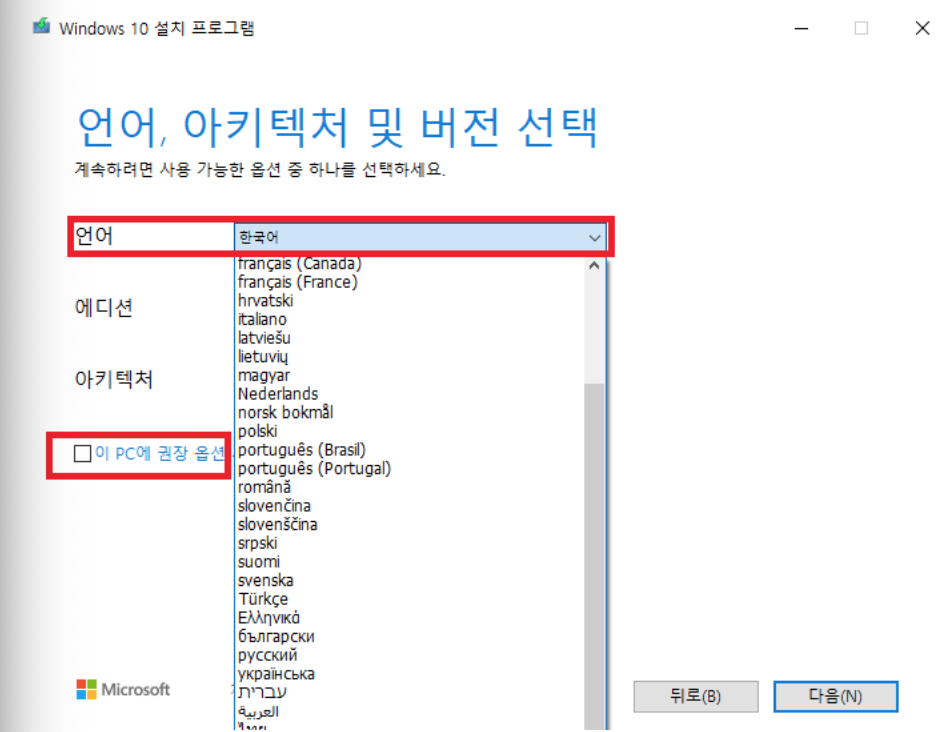Minimize the Windows 10 설치 프로그램 window
This screenshot has height=732, width=950.
click(x=802, y=28)
